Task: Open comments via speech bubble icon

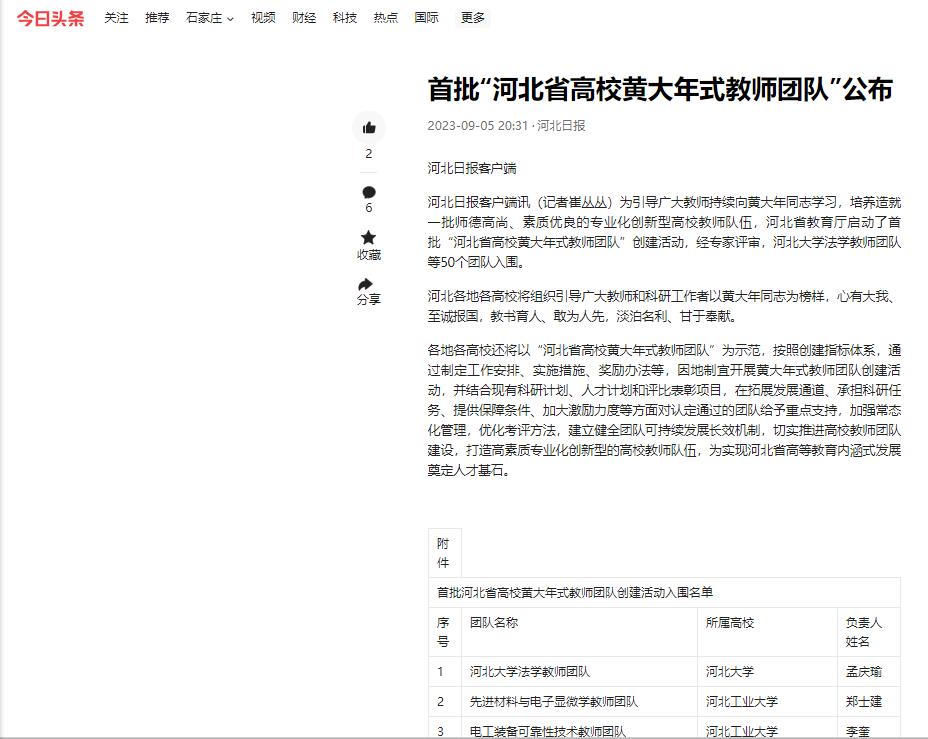Action: (x=369, y=192)
